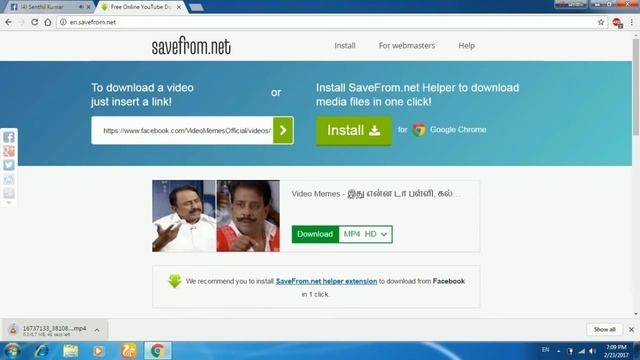Screen dimensions: 640x360
Task: Submit the link with green arrow button
Action: (283, 130)
